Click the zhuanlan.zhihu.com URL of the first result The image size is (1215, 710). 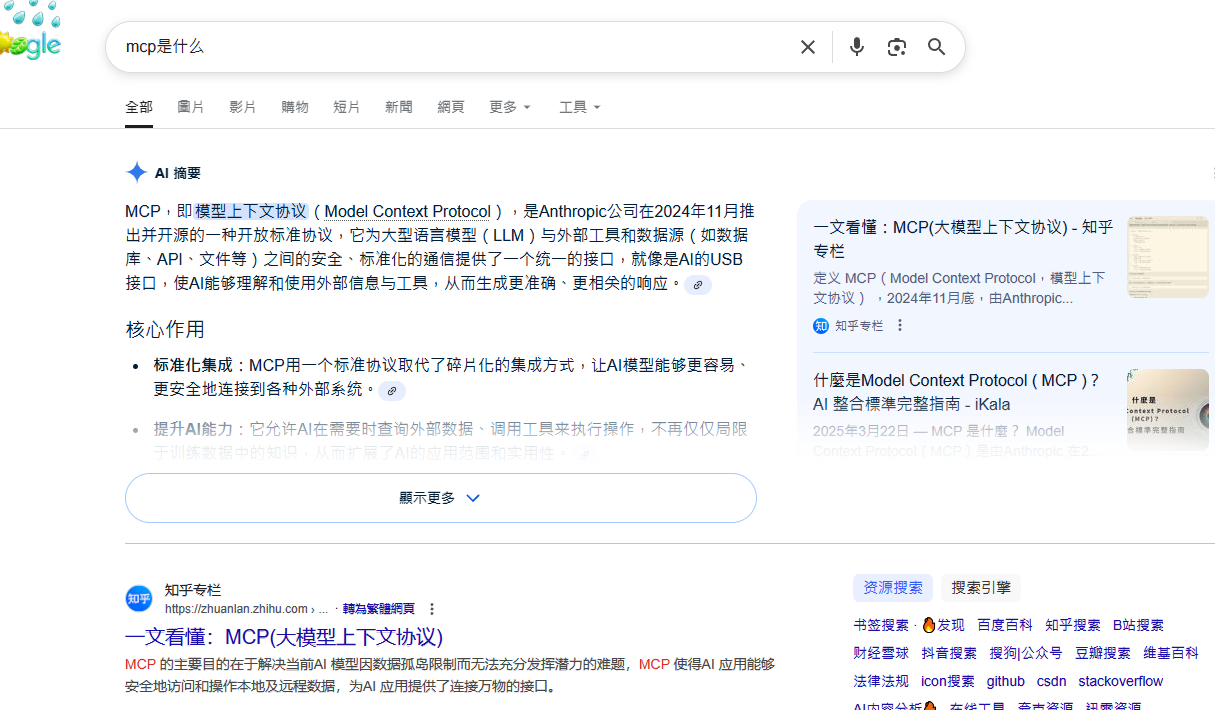pyautogui.click(x=246, y=609)
